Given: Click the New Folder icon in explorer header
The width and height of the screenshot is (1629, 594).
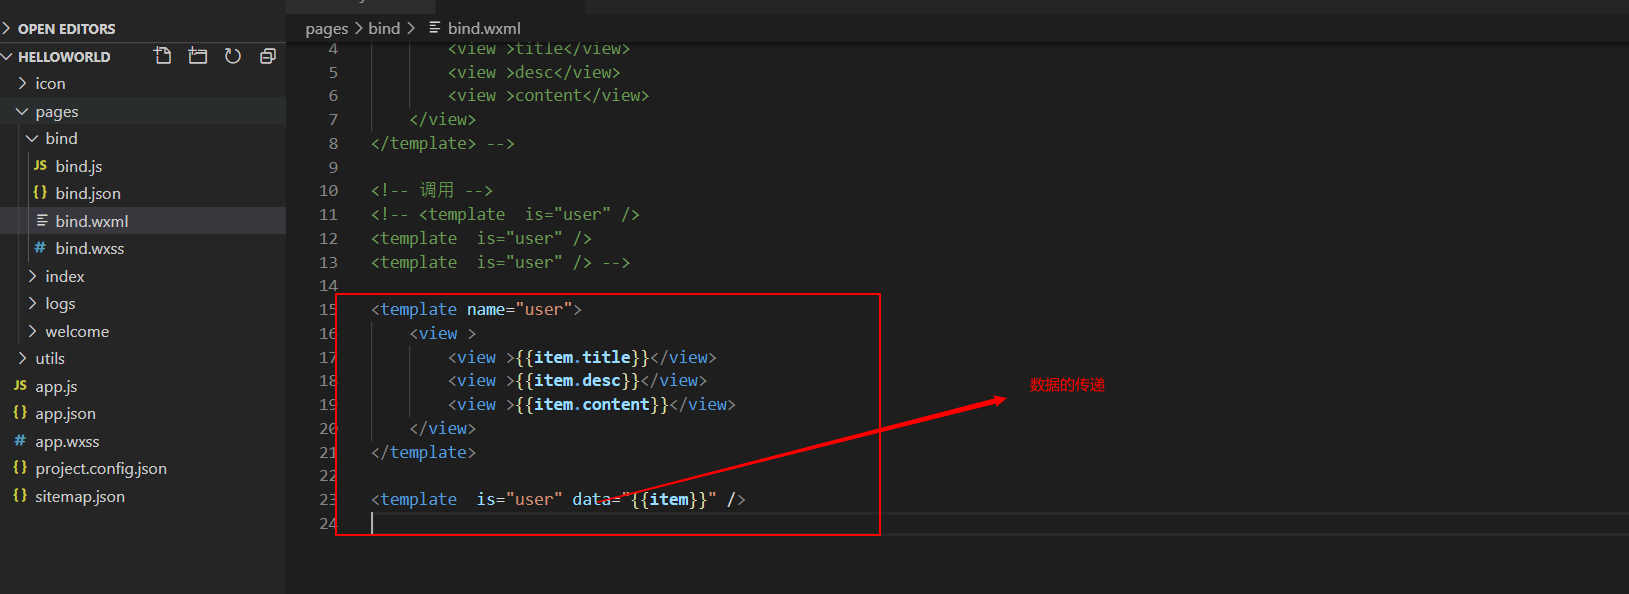Looking at the screenshot, I should (x=198, y=56).
